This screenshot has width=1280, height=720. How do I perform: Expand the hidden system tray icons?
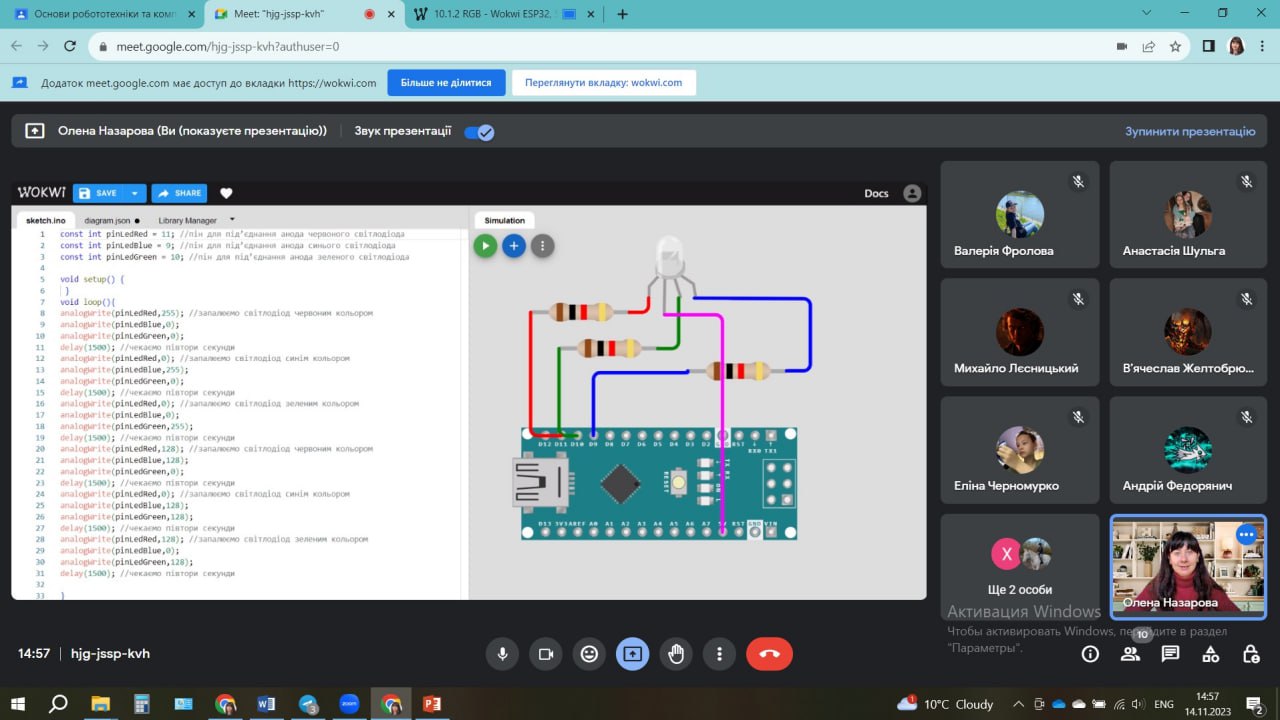tap(1018, 704)
